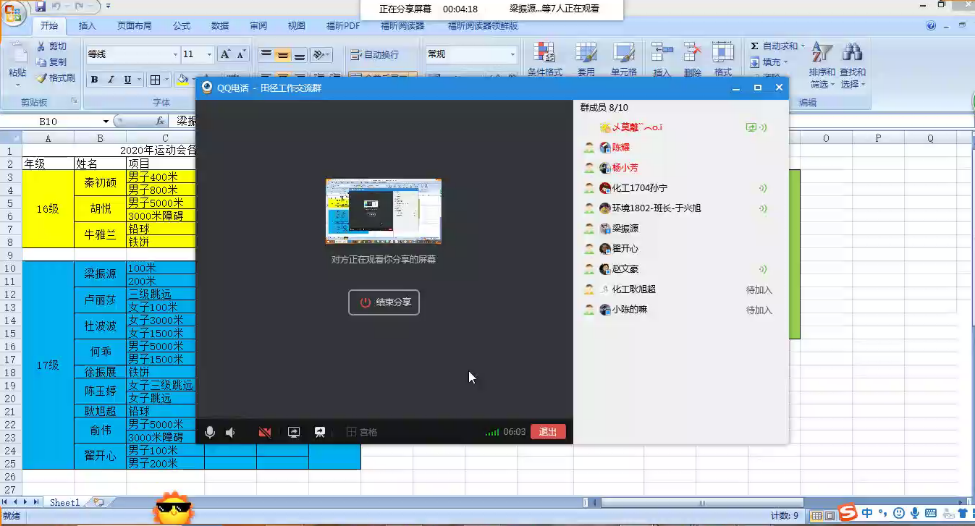Mute the microphone in QQ call

(210, 432)
